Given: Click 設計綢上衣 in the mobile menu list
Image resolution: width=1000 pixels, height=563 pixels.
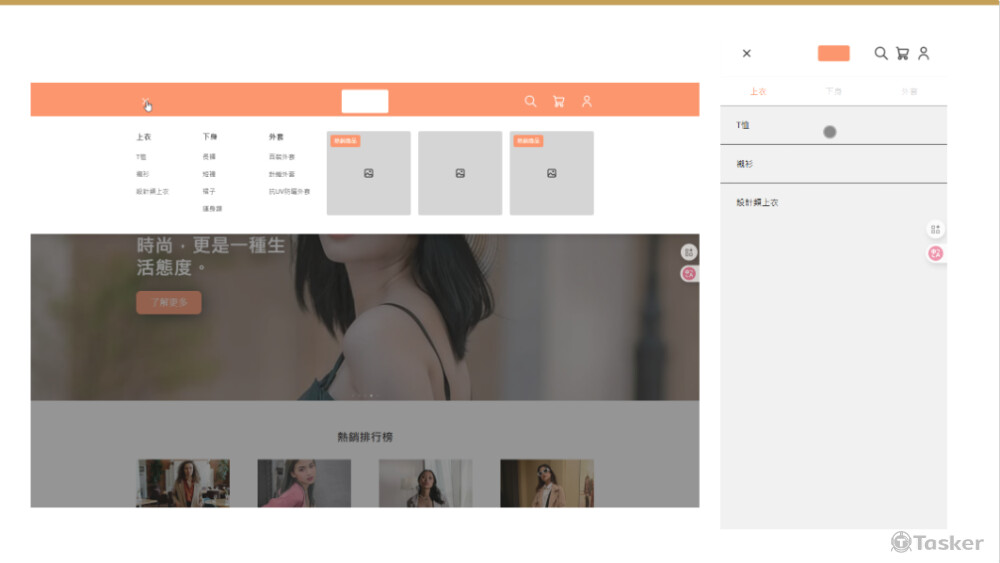Looking at the screenshot, I should coord(757,202).
